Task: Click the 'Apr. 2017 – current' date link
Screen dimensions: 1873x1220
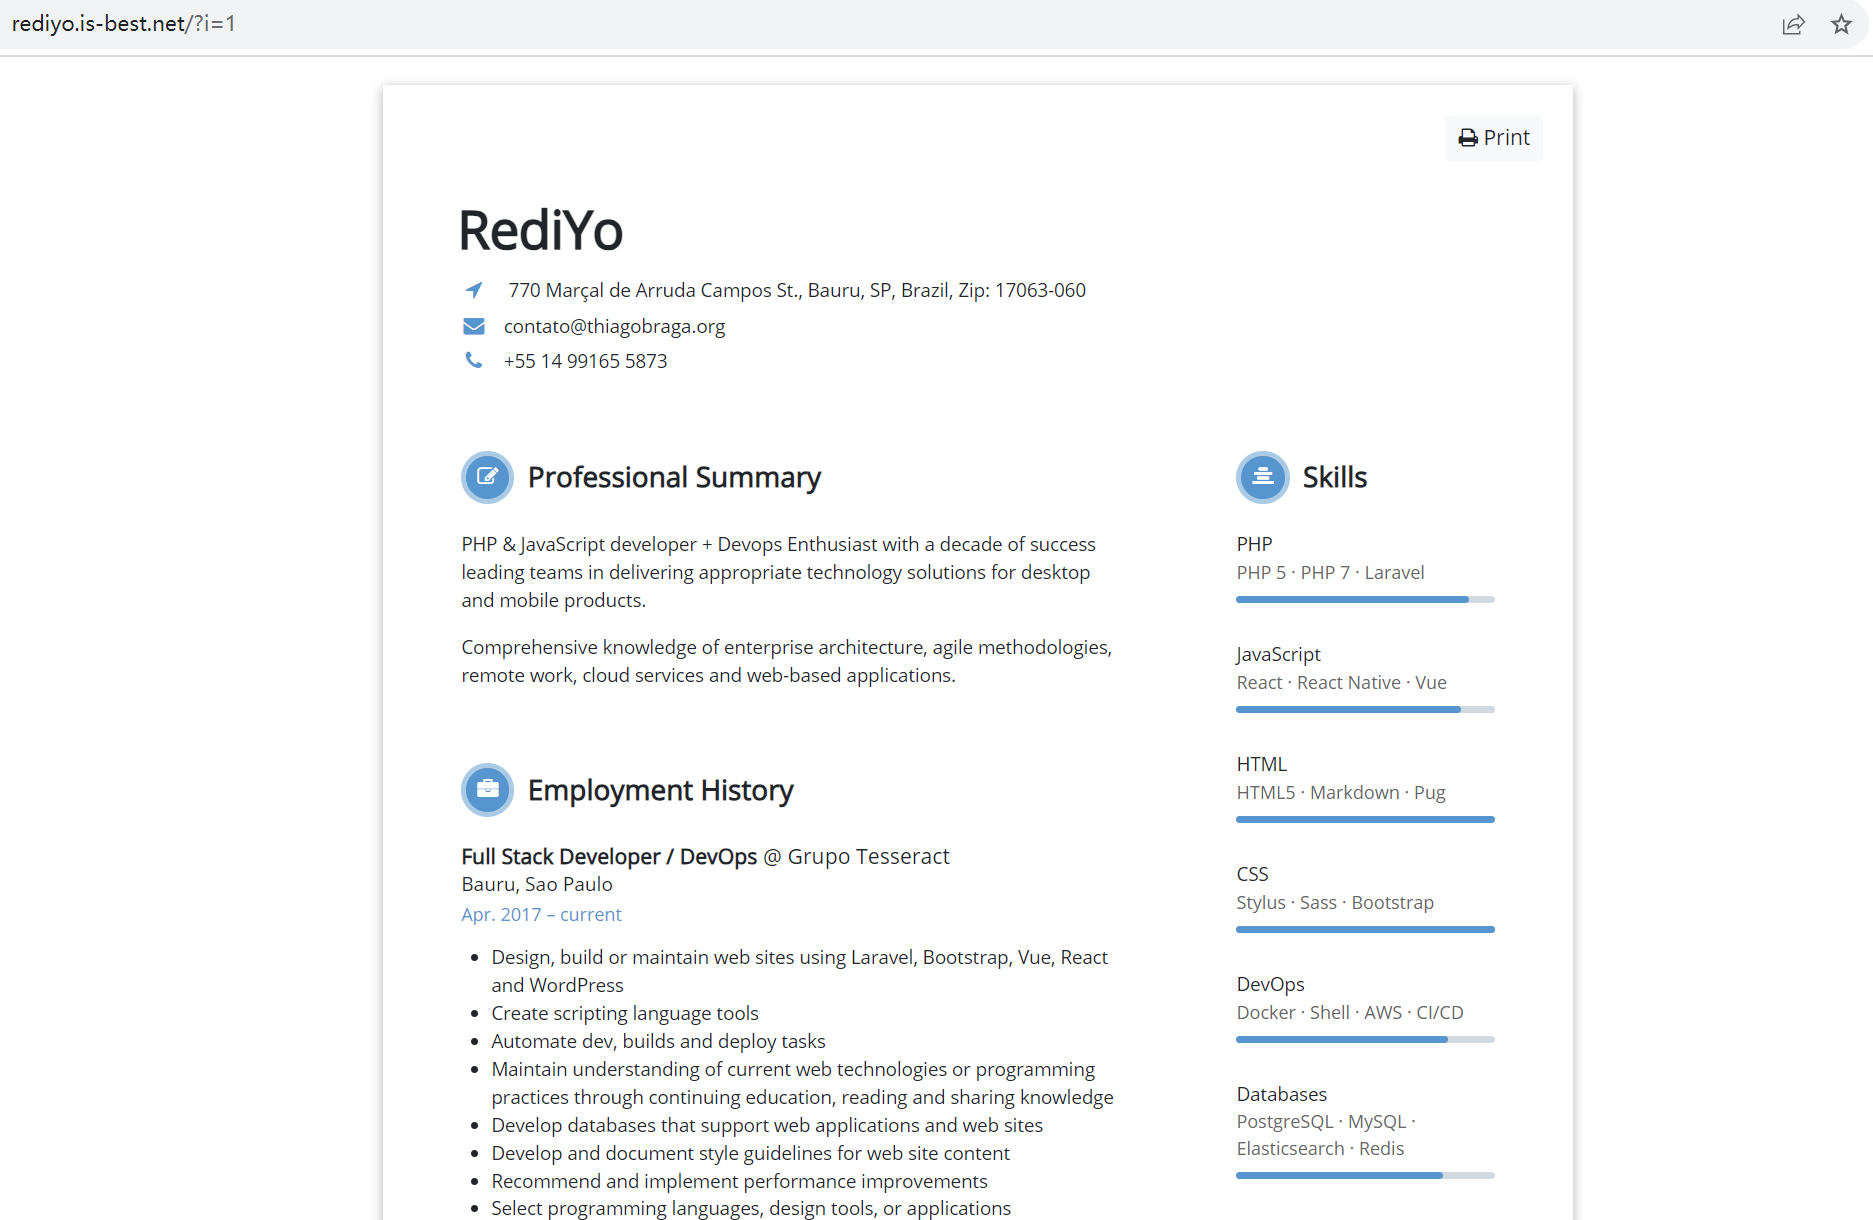Action: (541, 914)
